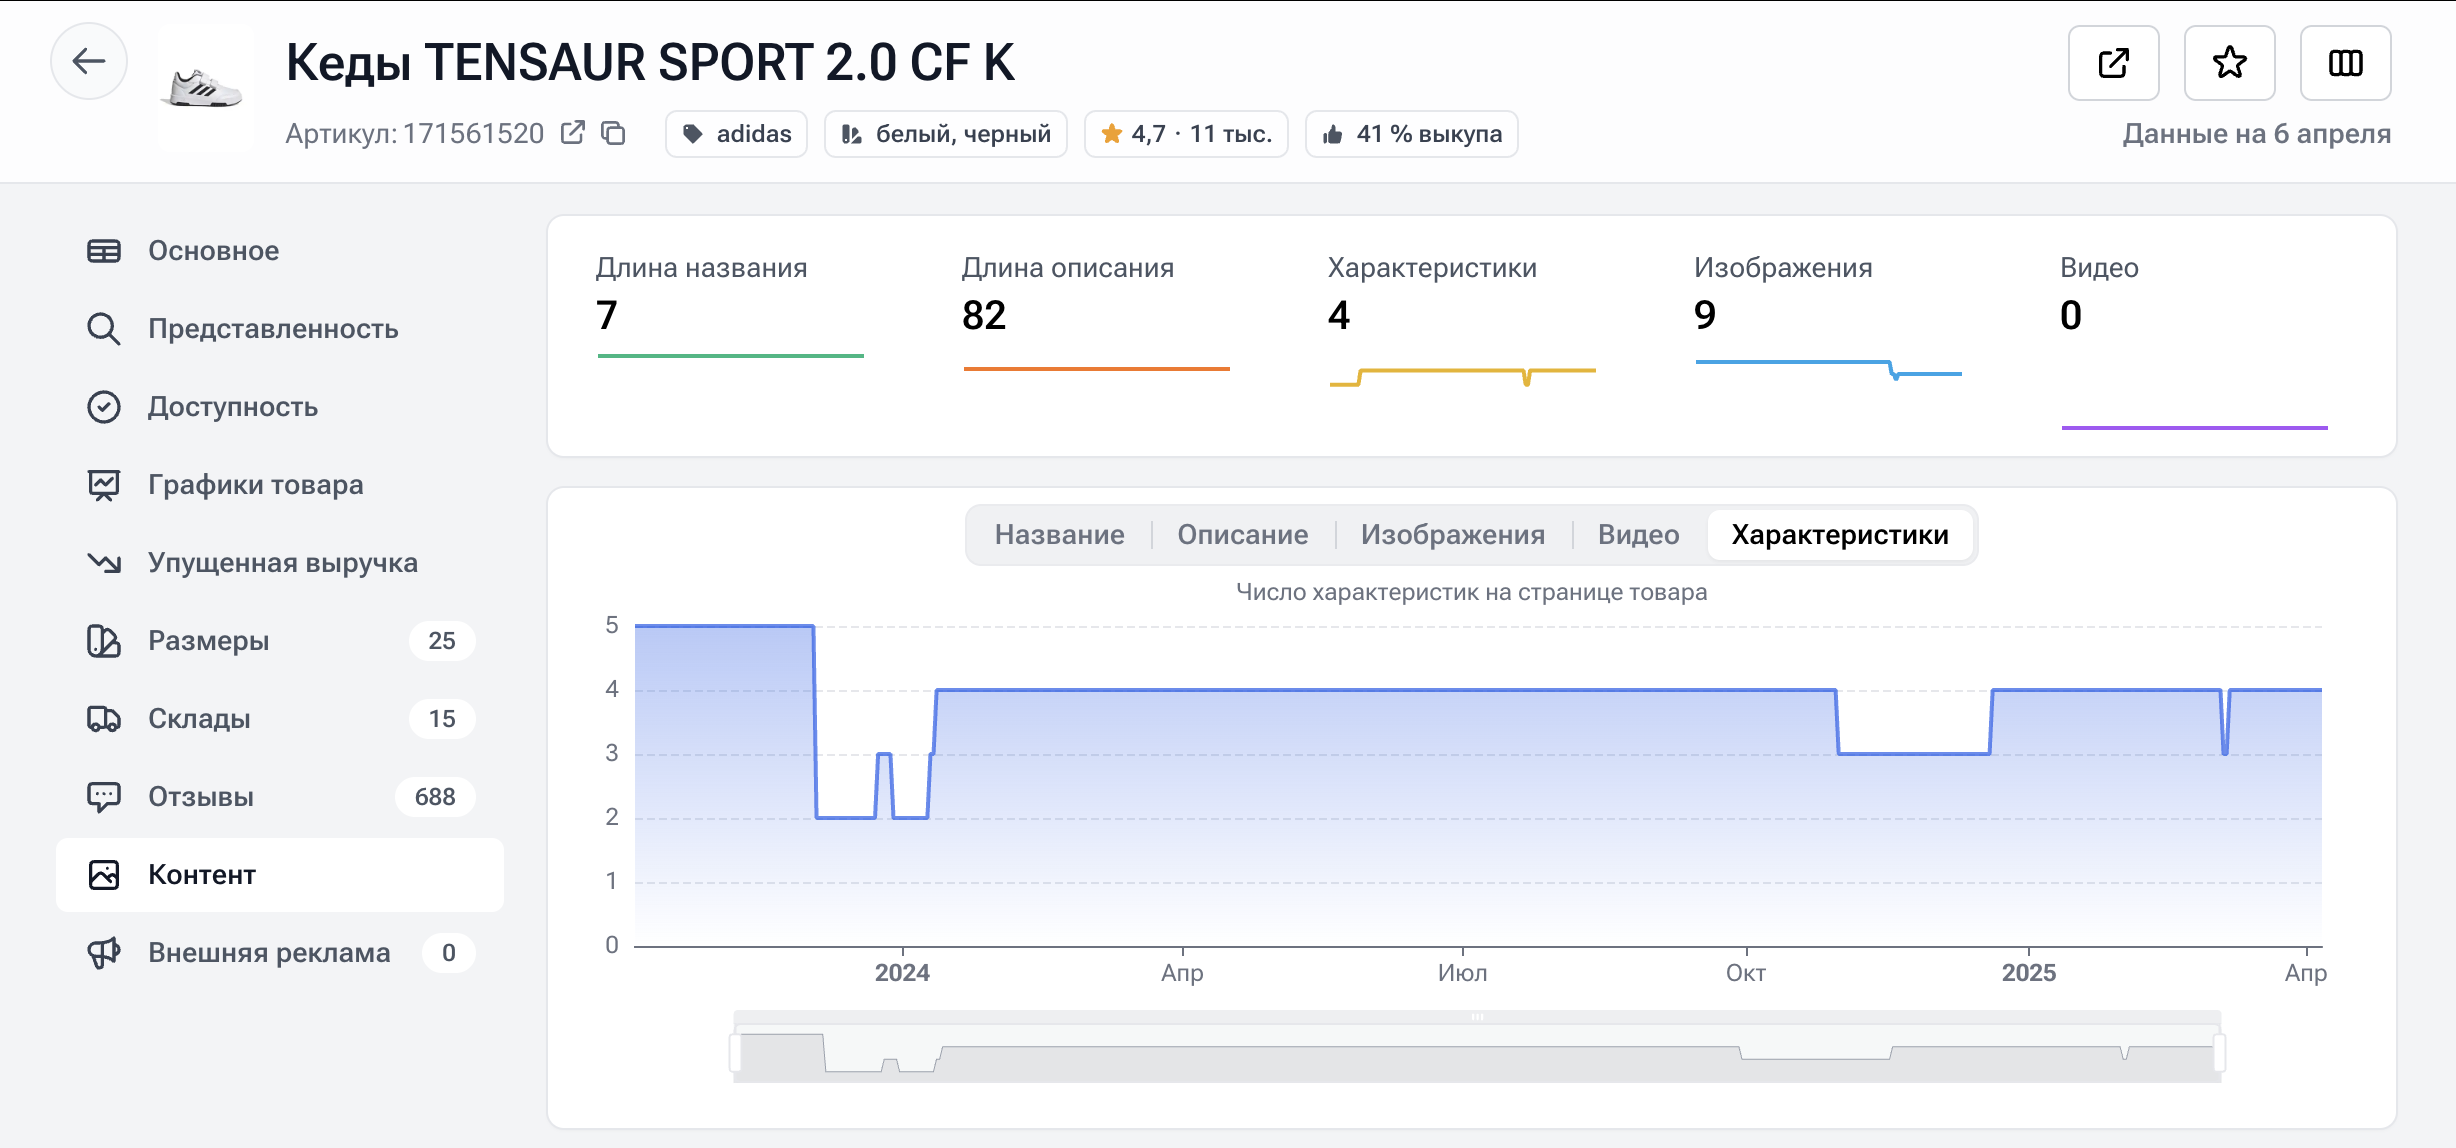Click the back arrow button

pyautogui.click(x=89, y=62)
